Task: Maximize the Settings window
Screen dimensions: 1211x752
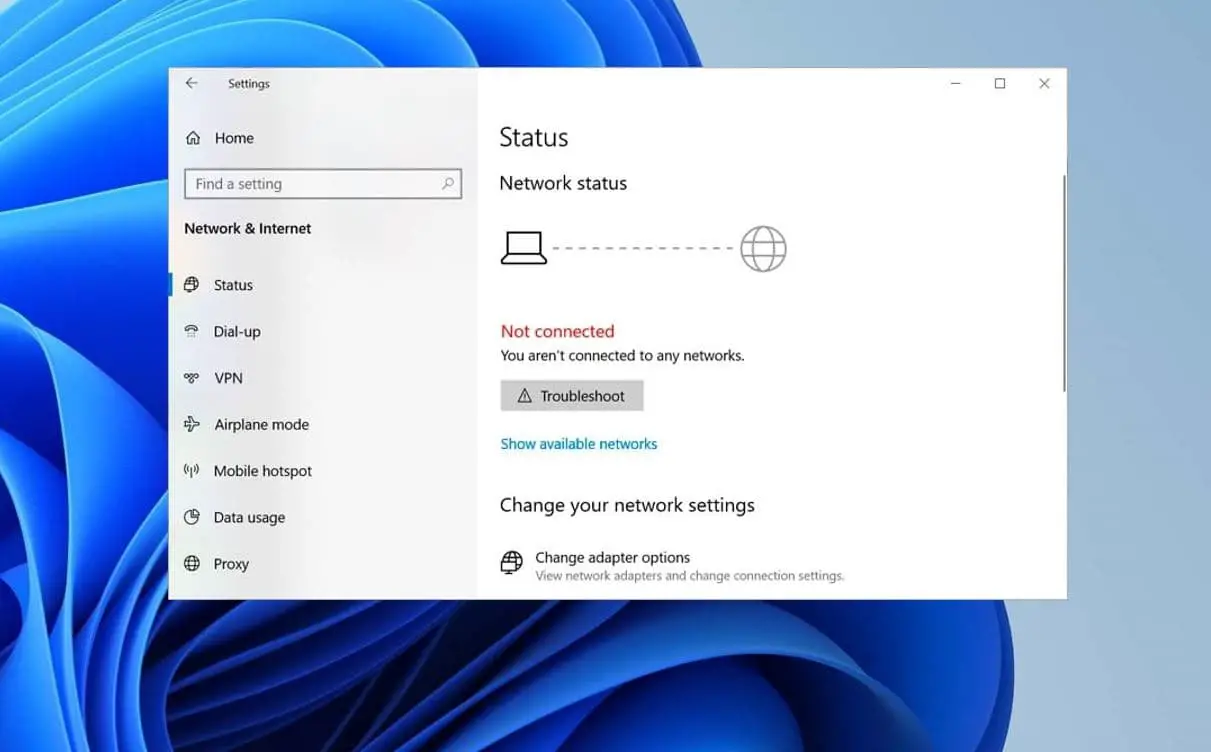Action: click(x=999, y=84)
